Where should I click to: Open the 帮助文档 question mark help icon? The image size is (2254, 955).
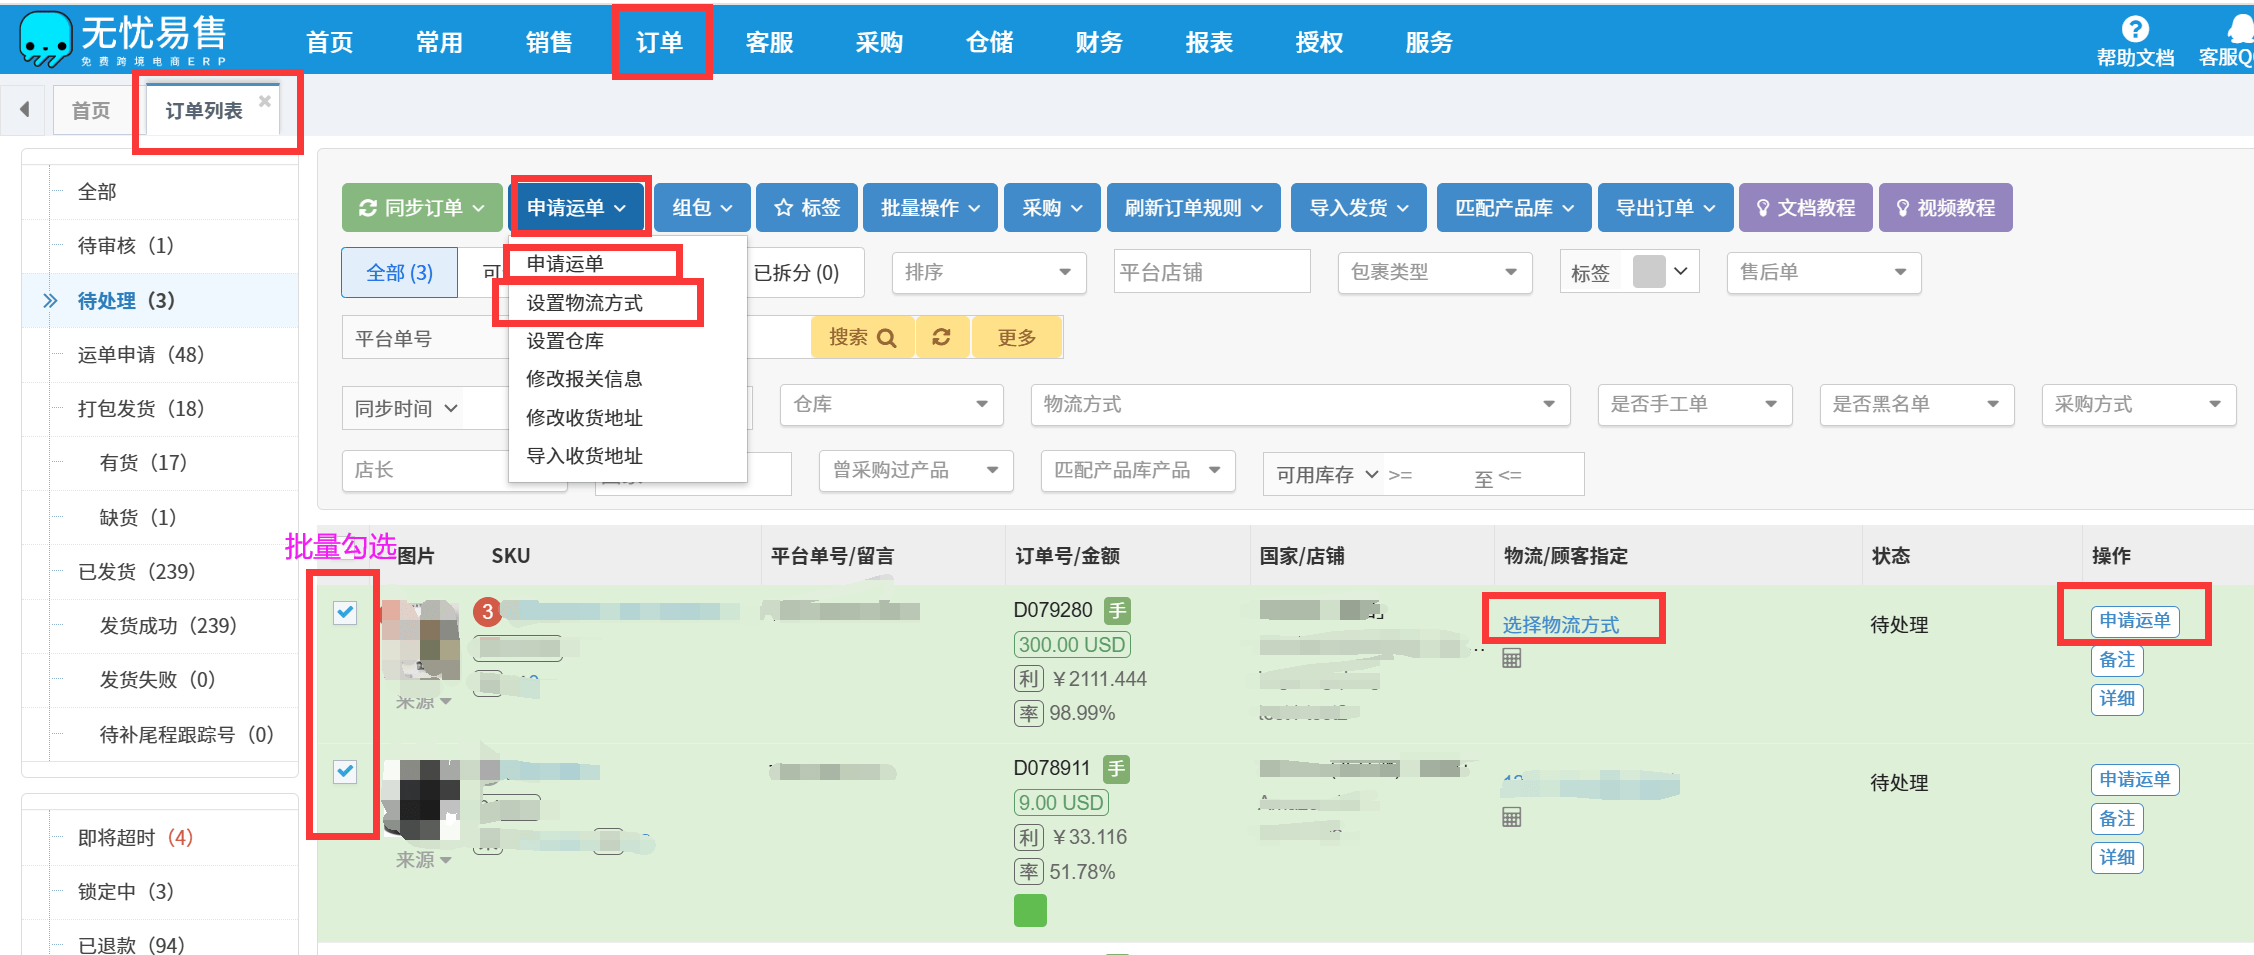pos(2135,28)
